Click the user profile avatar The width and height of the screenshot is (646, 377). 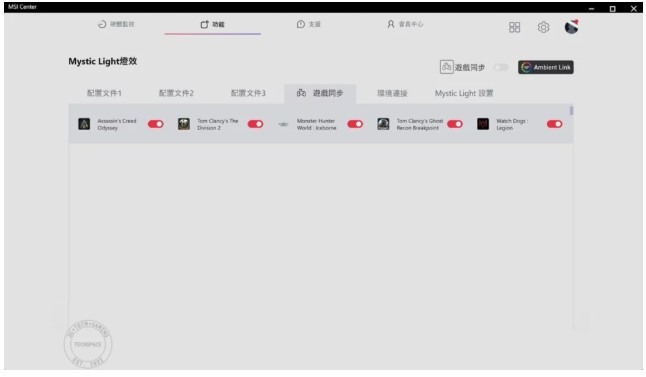(x=571, y=27)
